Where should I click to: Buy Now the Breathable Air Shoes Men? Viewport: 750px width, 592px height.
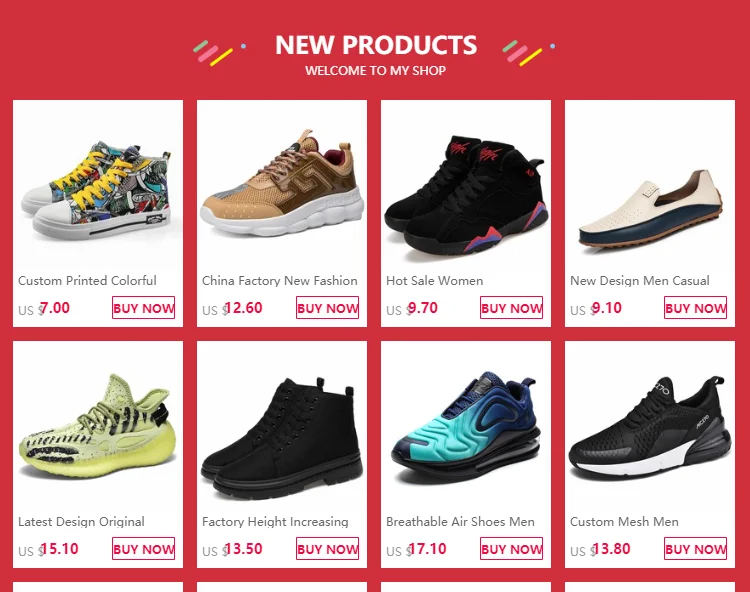point(511,548)
